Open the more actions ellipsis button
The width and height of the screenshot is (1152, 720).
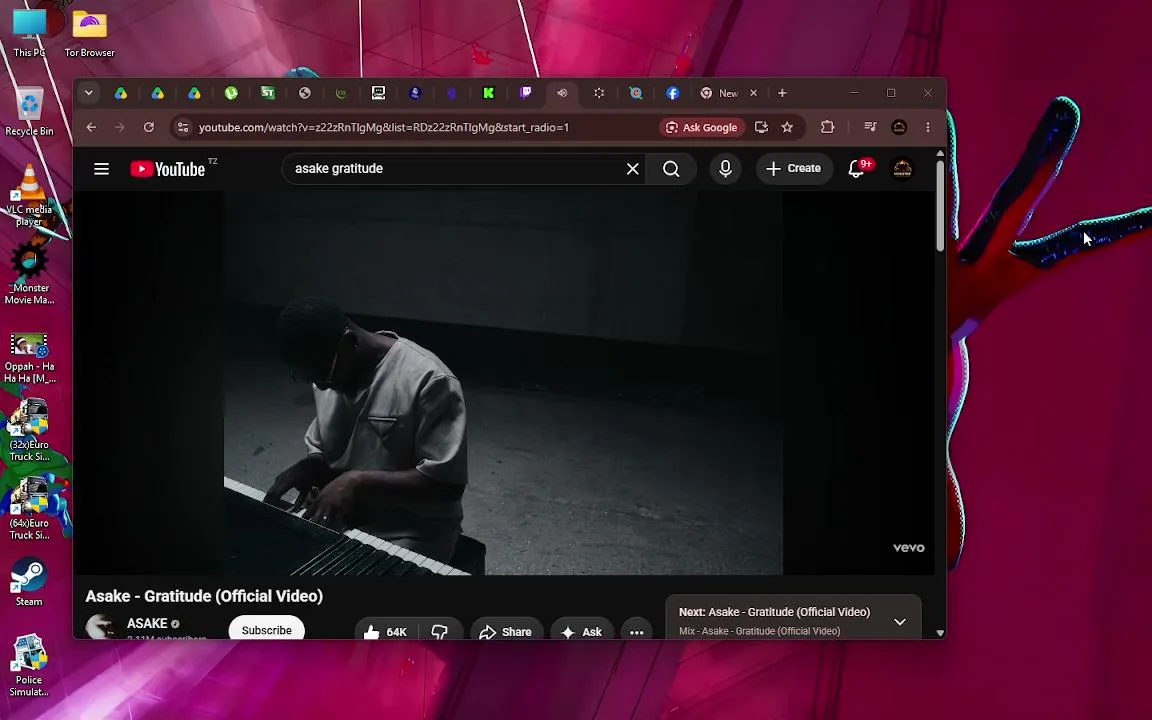[x=636, y=632]
